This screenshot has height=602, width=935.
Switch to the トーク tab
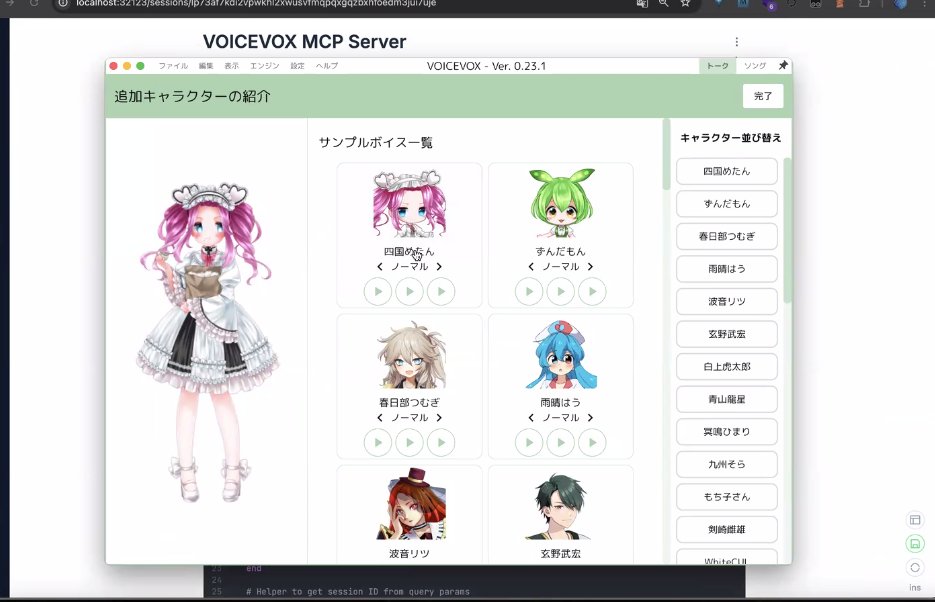[x=717, y=66]
